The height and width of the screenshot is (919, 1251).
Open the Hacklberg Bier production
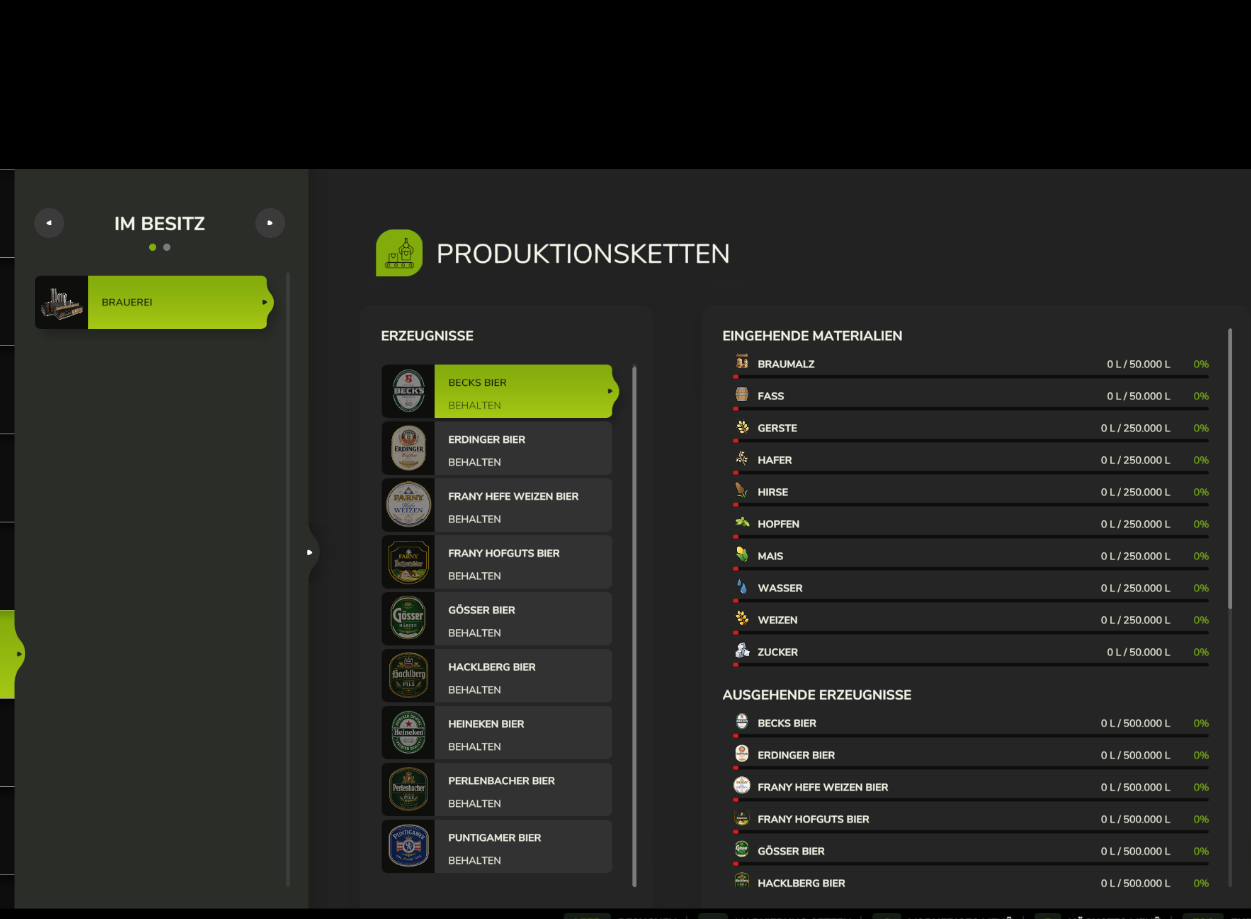click(497, 676)
